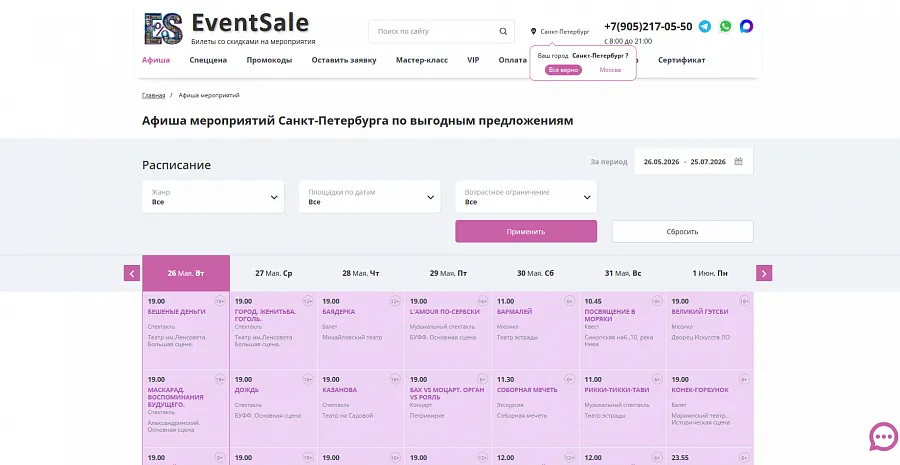900x465 pixels.
Task: Open the Оставить заявку menu item
Action: coord(344,60)
